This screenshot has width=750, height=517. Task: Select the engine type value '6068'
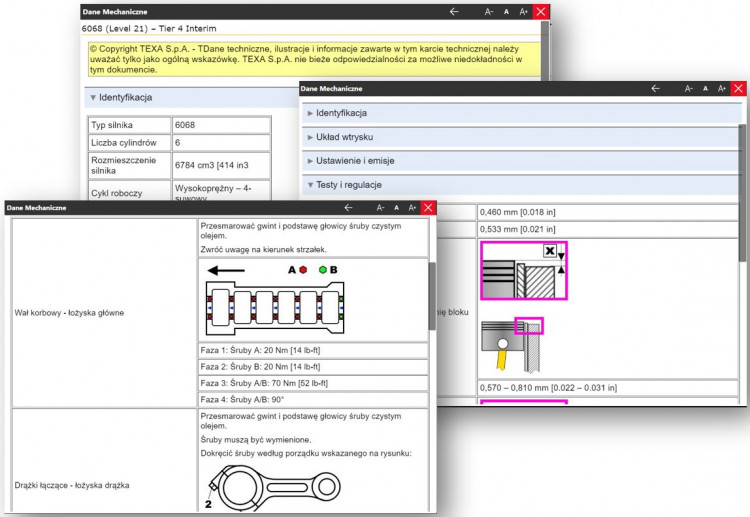[221, 125]
